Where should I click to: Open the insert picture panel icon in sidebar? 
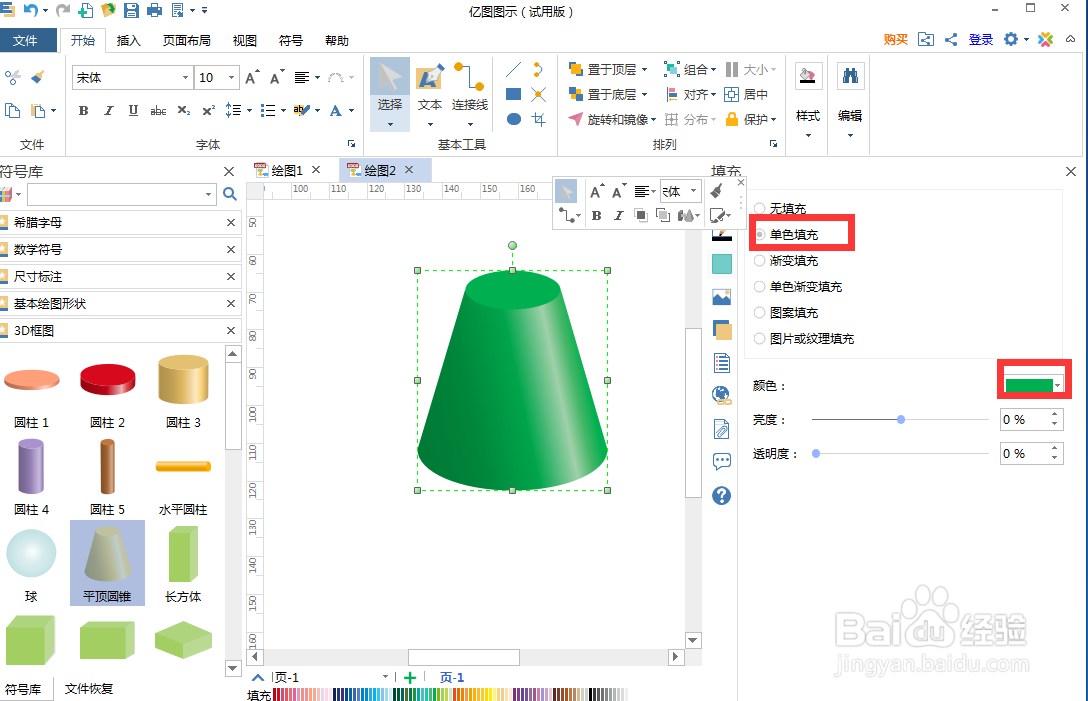[722, 297]
